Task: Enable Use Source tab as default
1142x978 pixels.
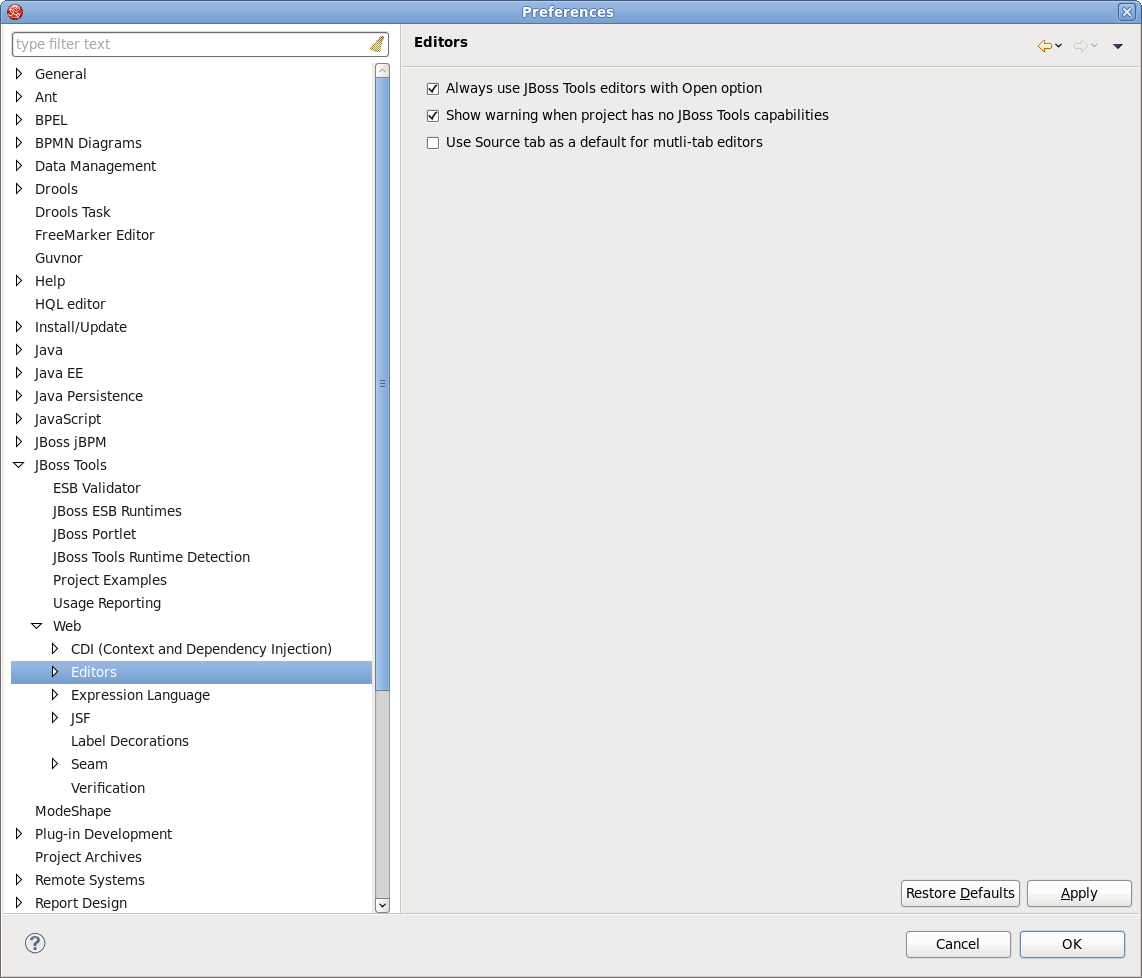Action: point(433,143)
